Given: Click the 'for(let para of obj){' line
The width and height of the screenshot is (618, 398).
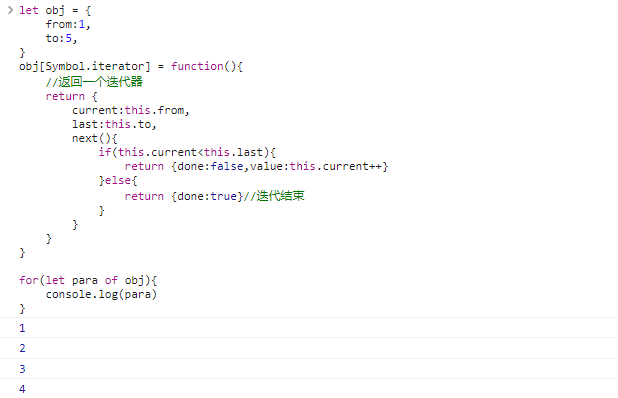Looking at the screenshot, I should pyautogui.click(x=88, y=281).
